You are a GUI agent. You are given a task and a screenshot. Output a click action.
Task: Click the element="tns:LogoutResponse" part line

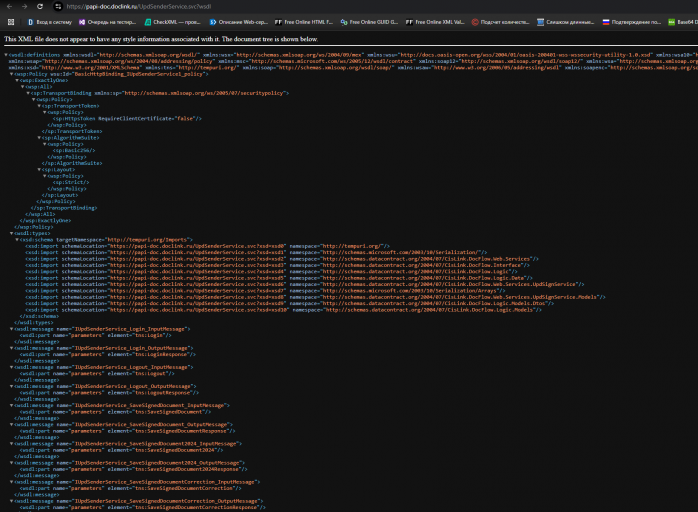pos(110,393)
